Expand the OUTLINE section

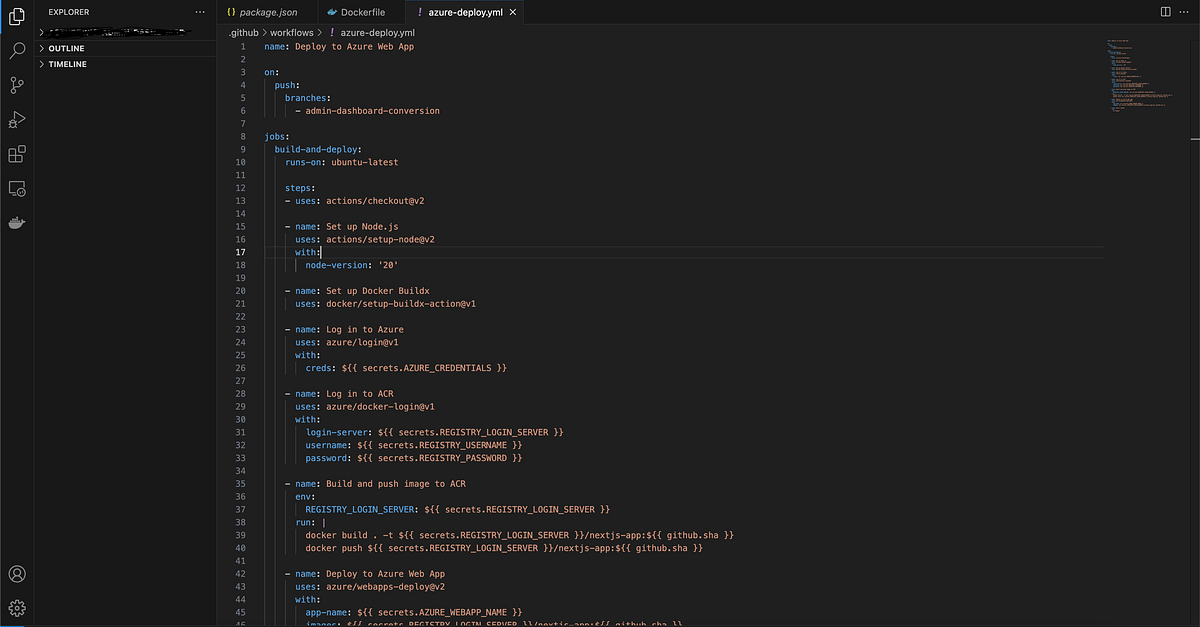coord(127,48)
